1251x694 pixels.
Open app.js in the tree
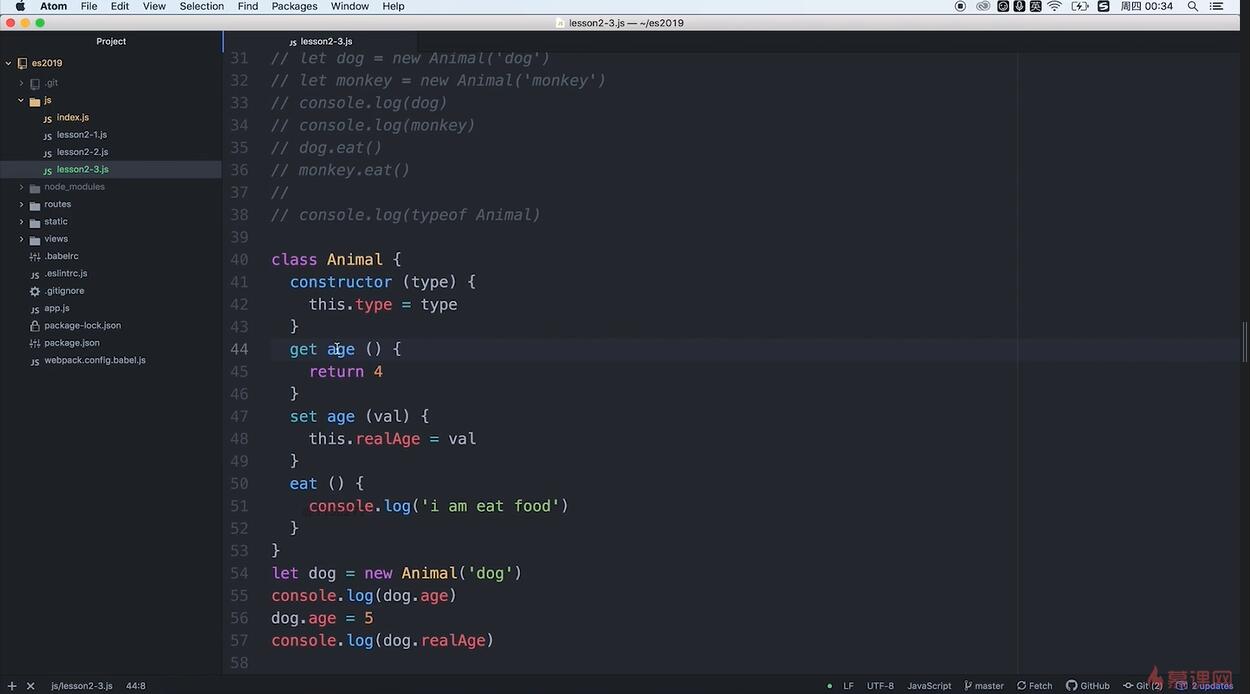[x=57, y=308]
